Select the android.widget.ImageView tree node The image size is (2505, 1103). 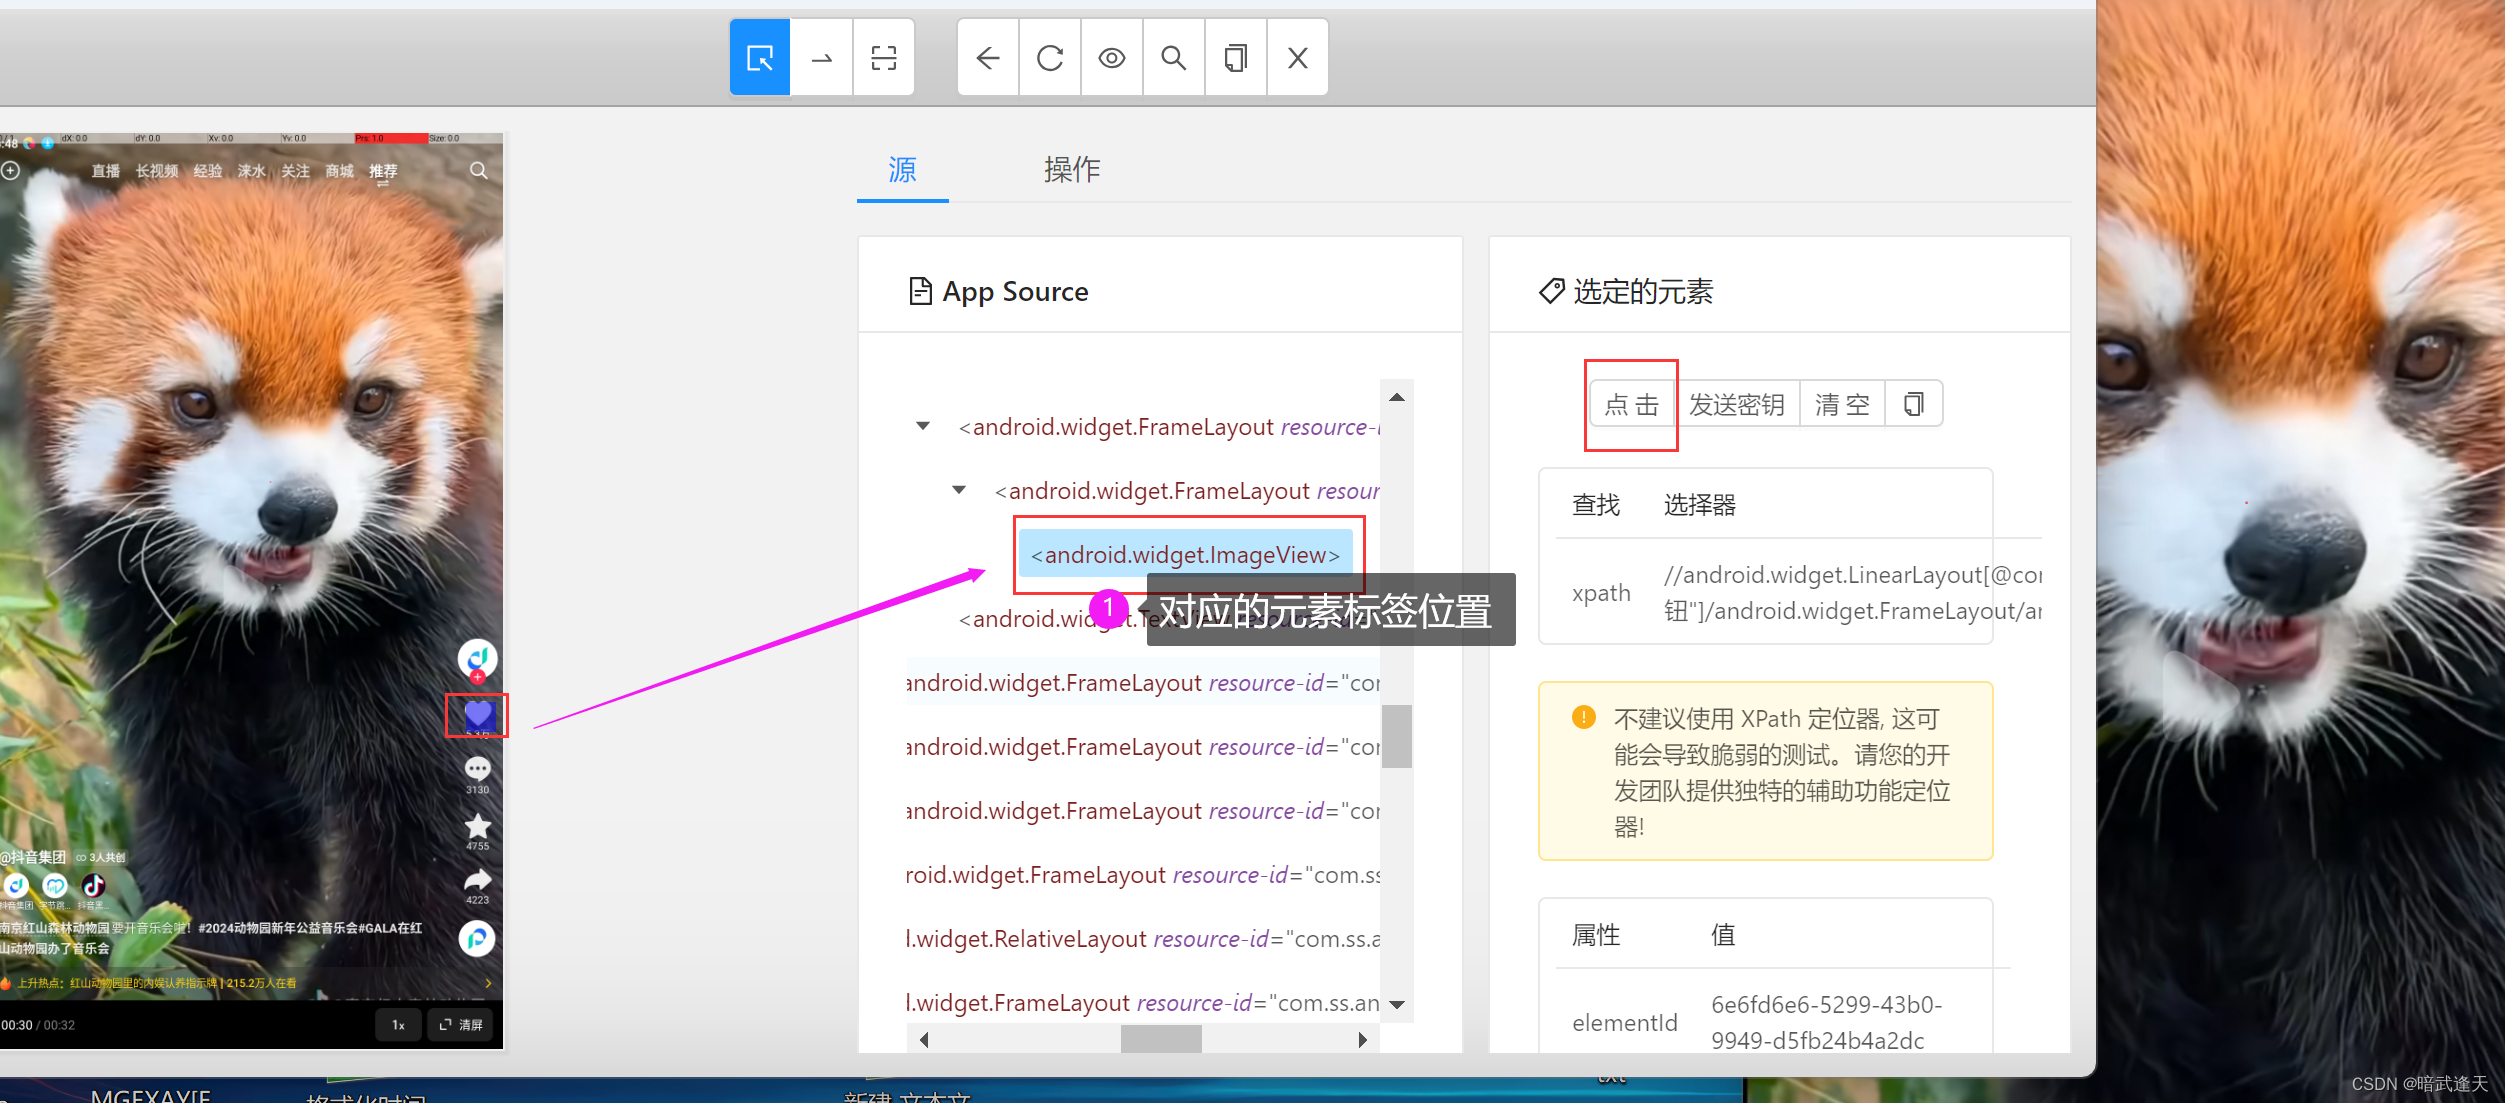click(1186, 555)
